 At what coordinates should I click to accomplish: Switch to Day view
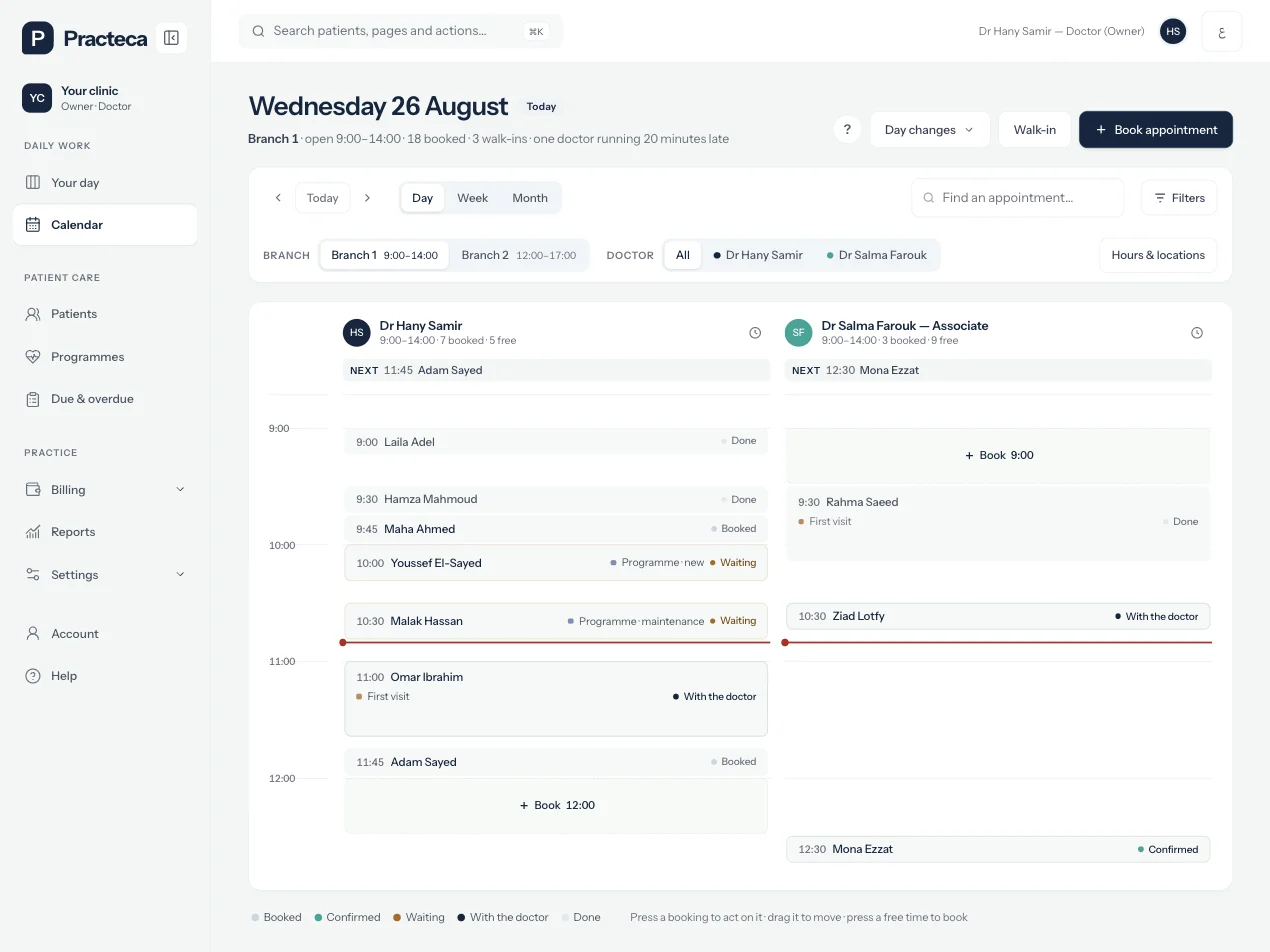click(423, 198)
